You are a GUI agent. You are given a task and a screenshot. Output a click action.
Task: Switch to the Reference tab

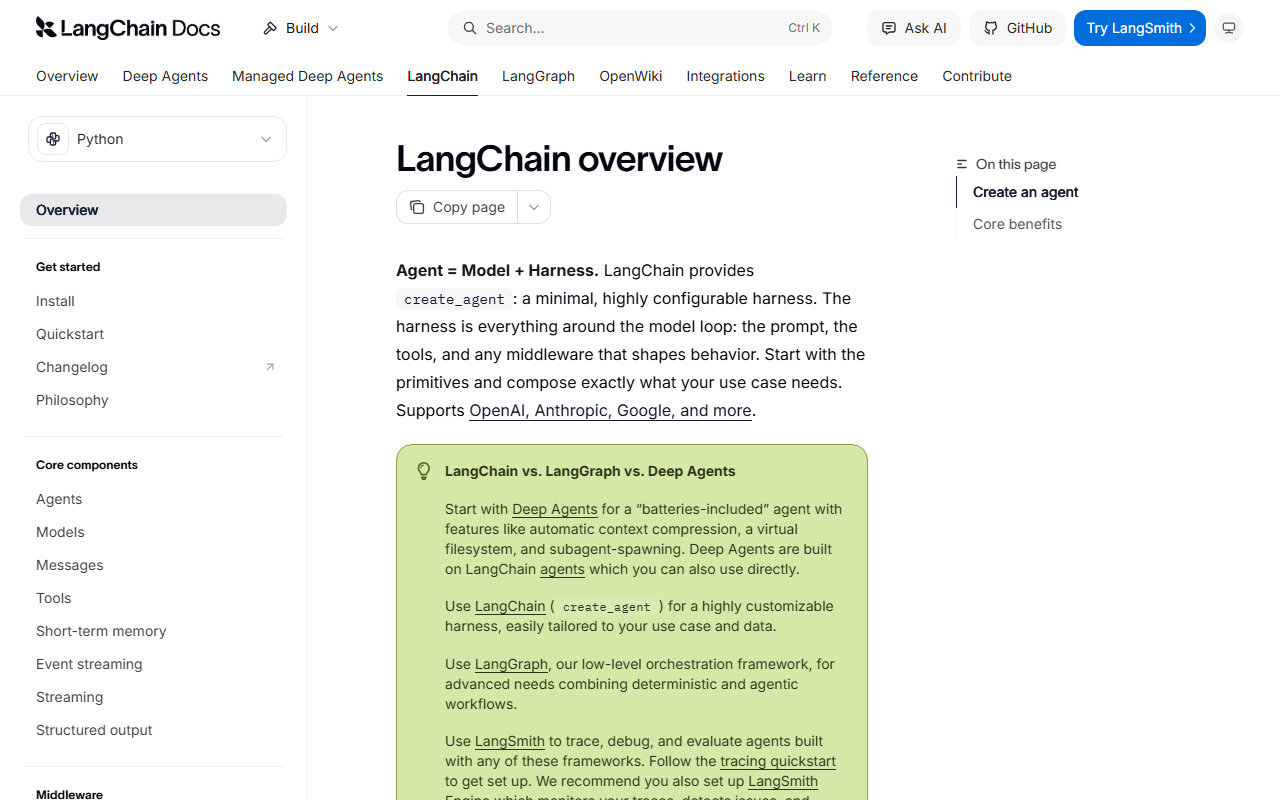pos(884,76)
